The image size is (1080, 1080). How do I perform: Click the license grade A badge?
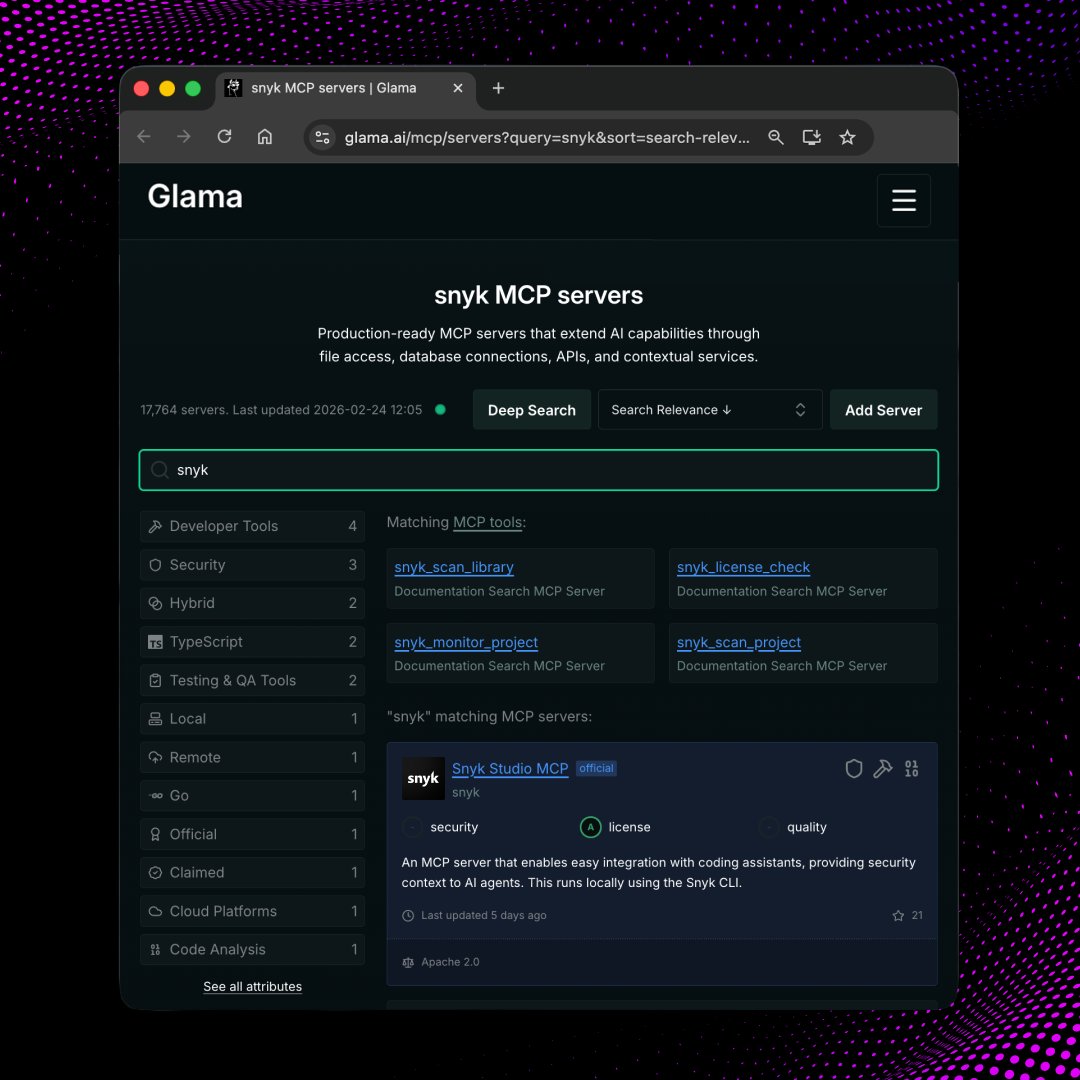pos(590,827)
